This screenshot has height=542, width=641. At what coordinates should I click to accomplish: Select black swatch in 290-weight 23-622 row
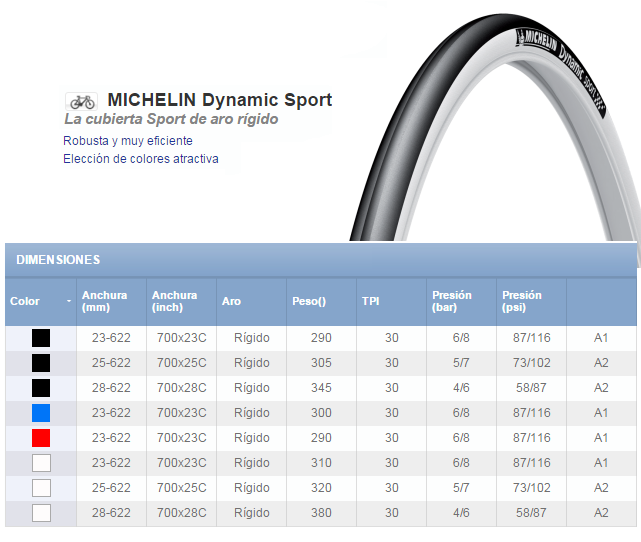(x=41, y=338)
